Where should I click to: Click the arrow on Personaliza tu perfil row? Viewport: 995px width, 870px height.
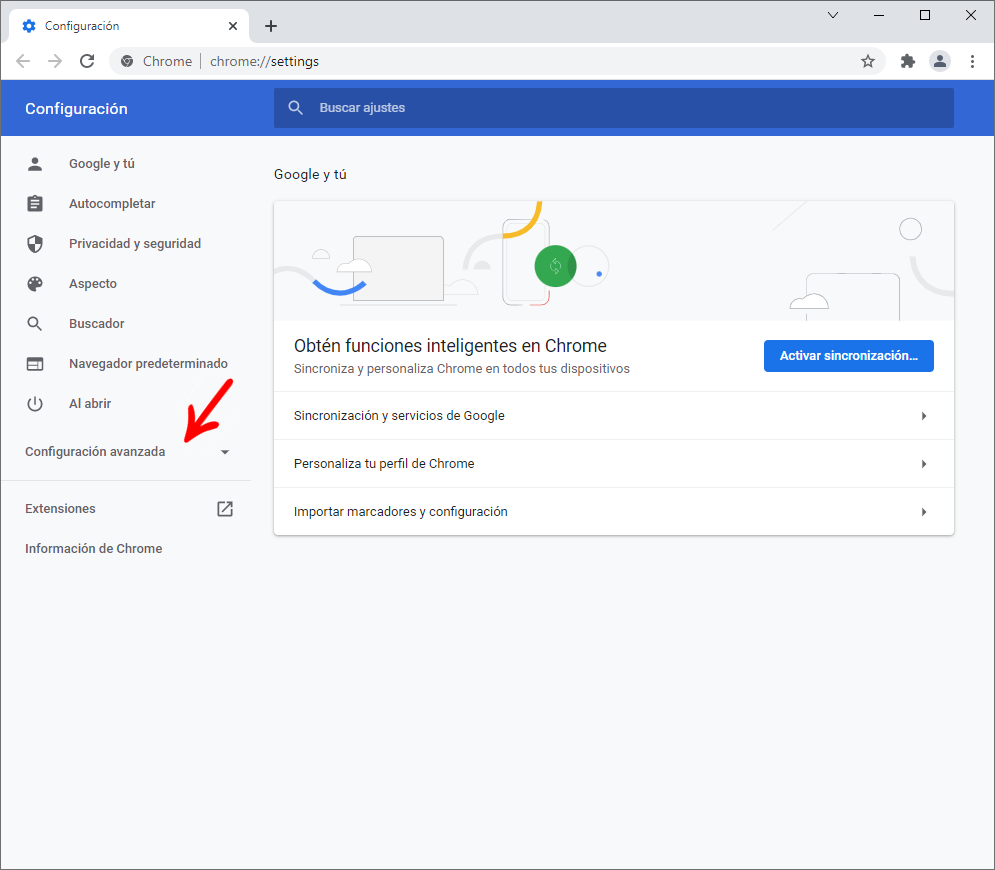[924, 465]
